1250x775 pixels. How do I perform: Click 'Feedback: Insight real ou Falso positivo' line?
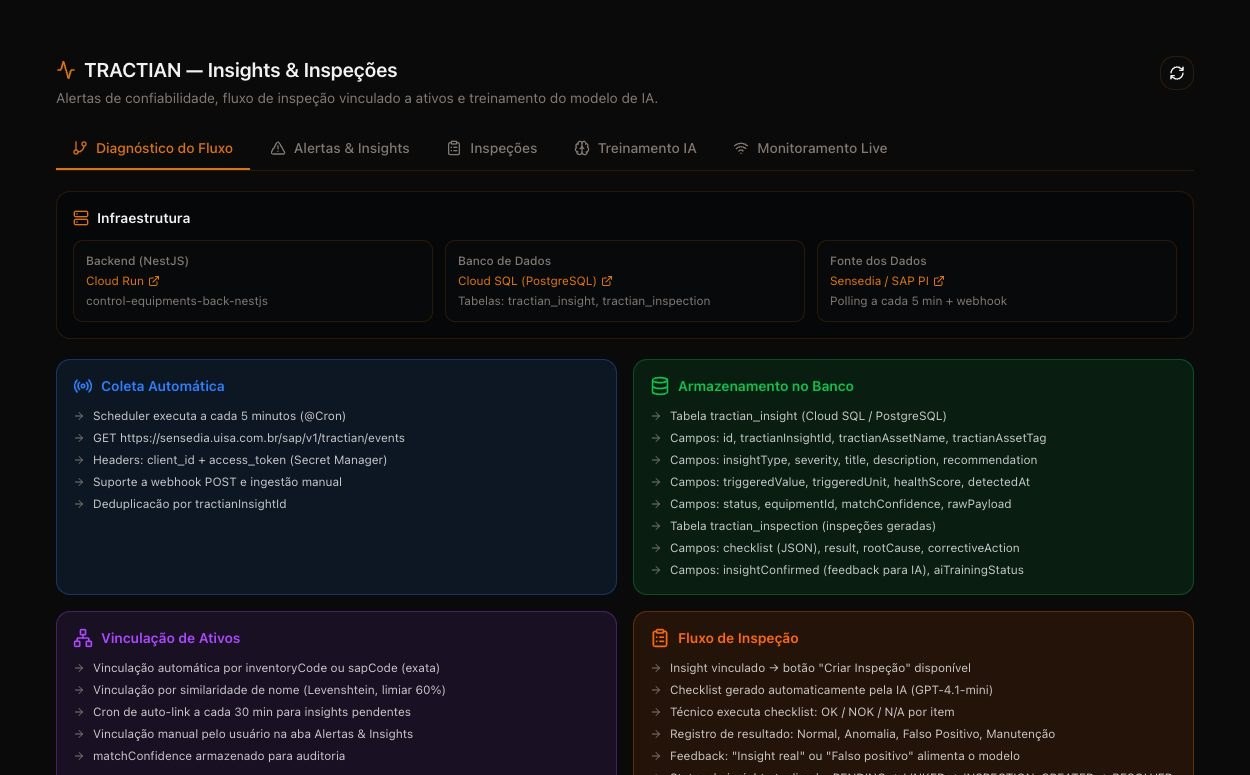point(845,756)
